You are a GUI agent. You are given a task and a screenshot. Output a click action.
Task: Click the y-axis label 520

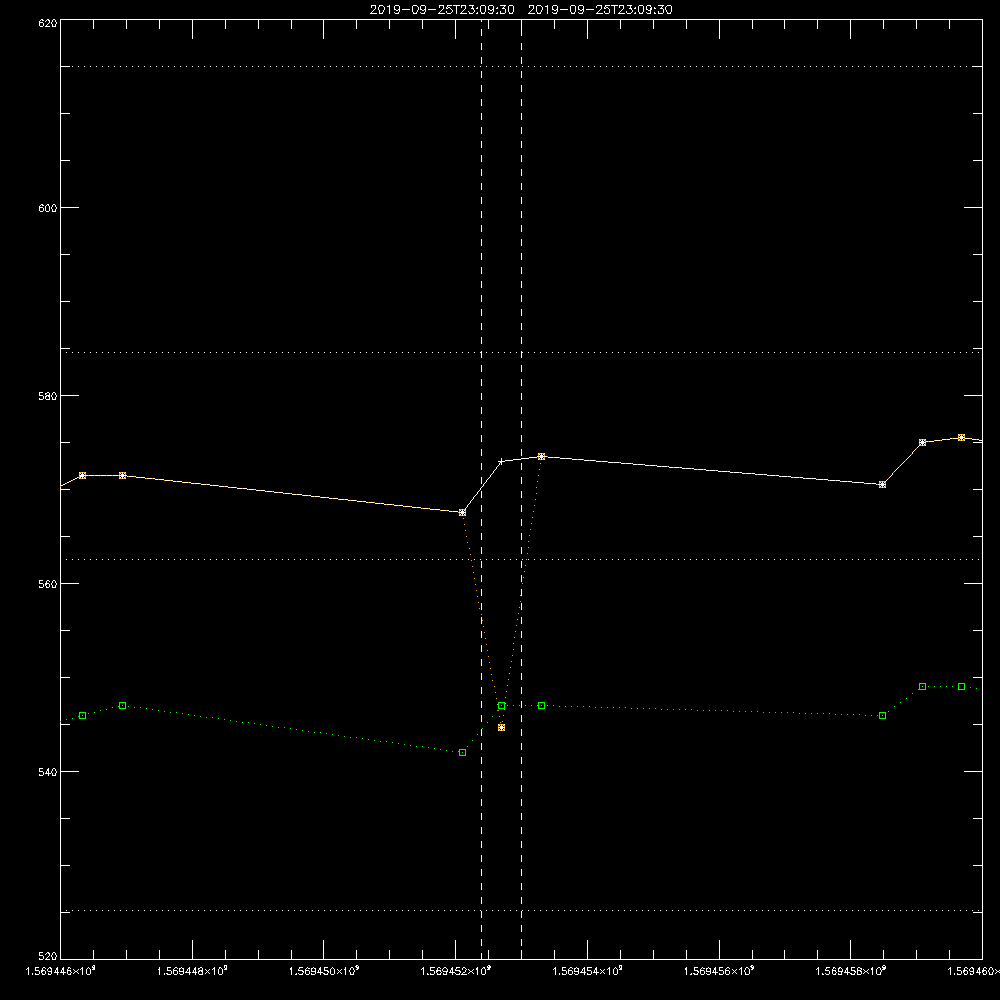pyautogui.click(x=48, y=956)
